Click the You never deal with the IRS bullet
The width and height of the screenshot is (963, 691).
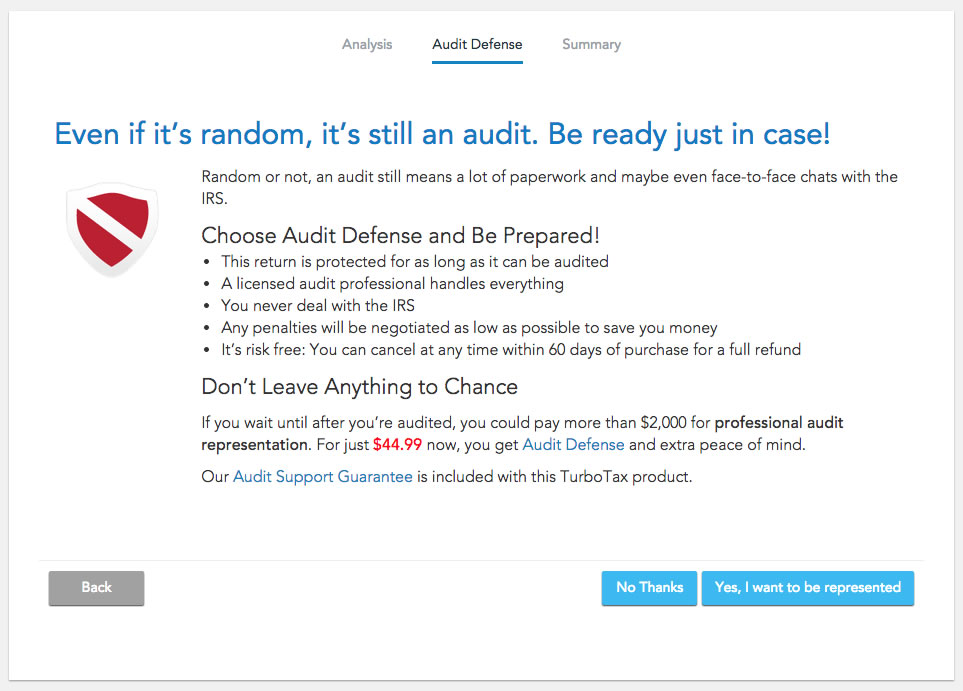tap(318, 306)
